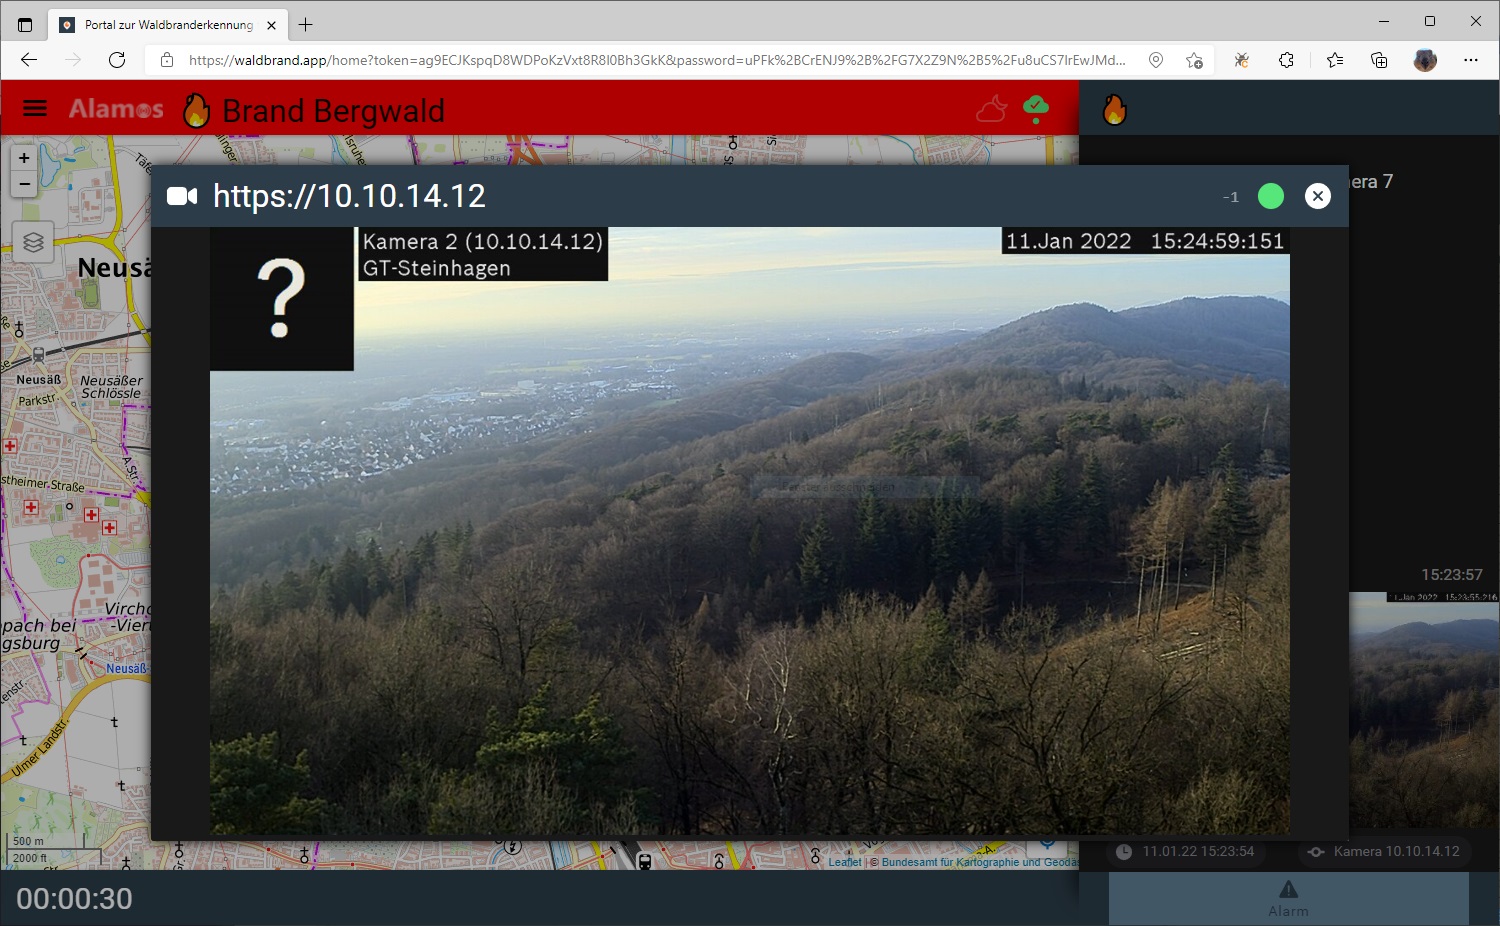Refresh the browser page

pyautogui.click(x=117, y=60)
